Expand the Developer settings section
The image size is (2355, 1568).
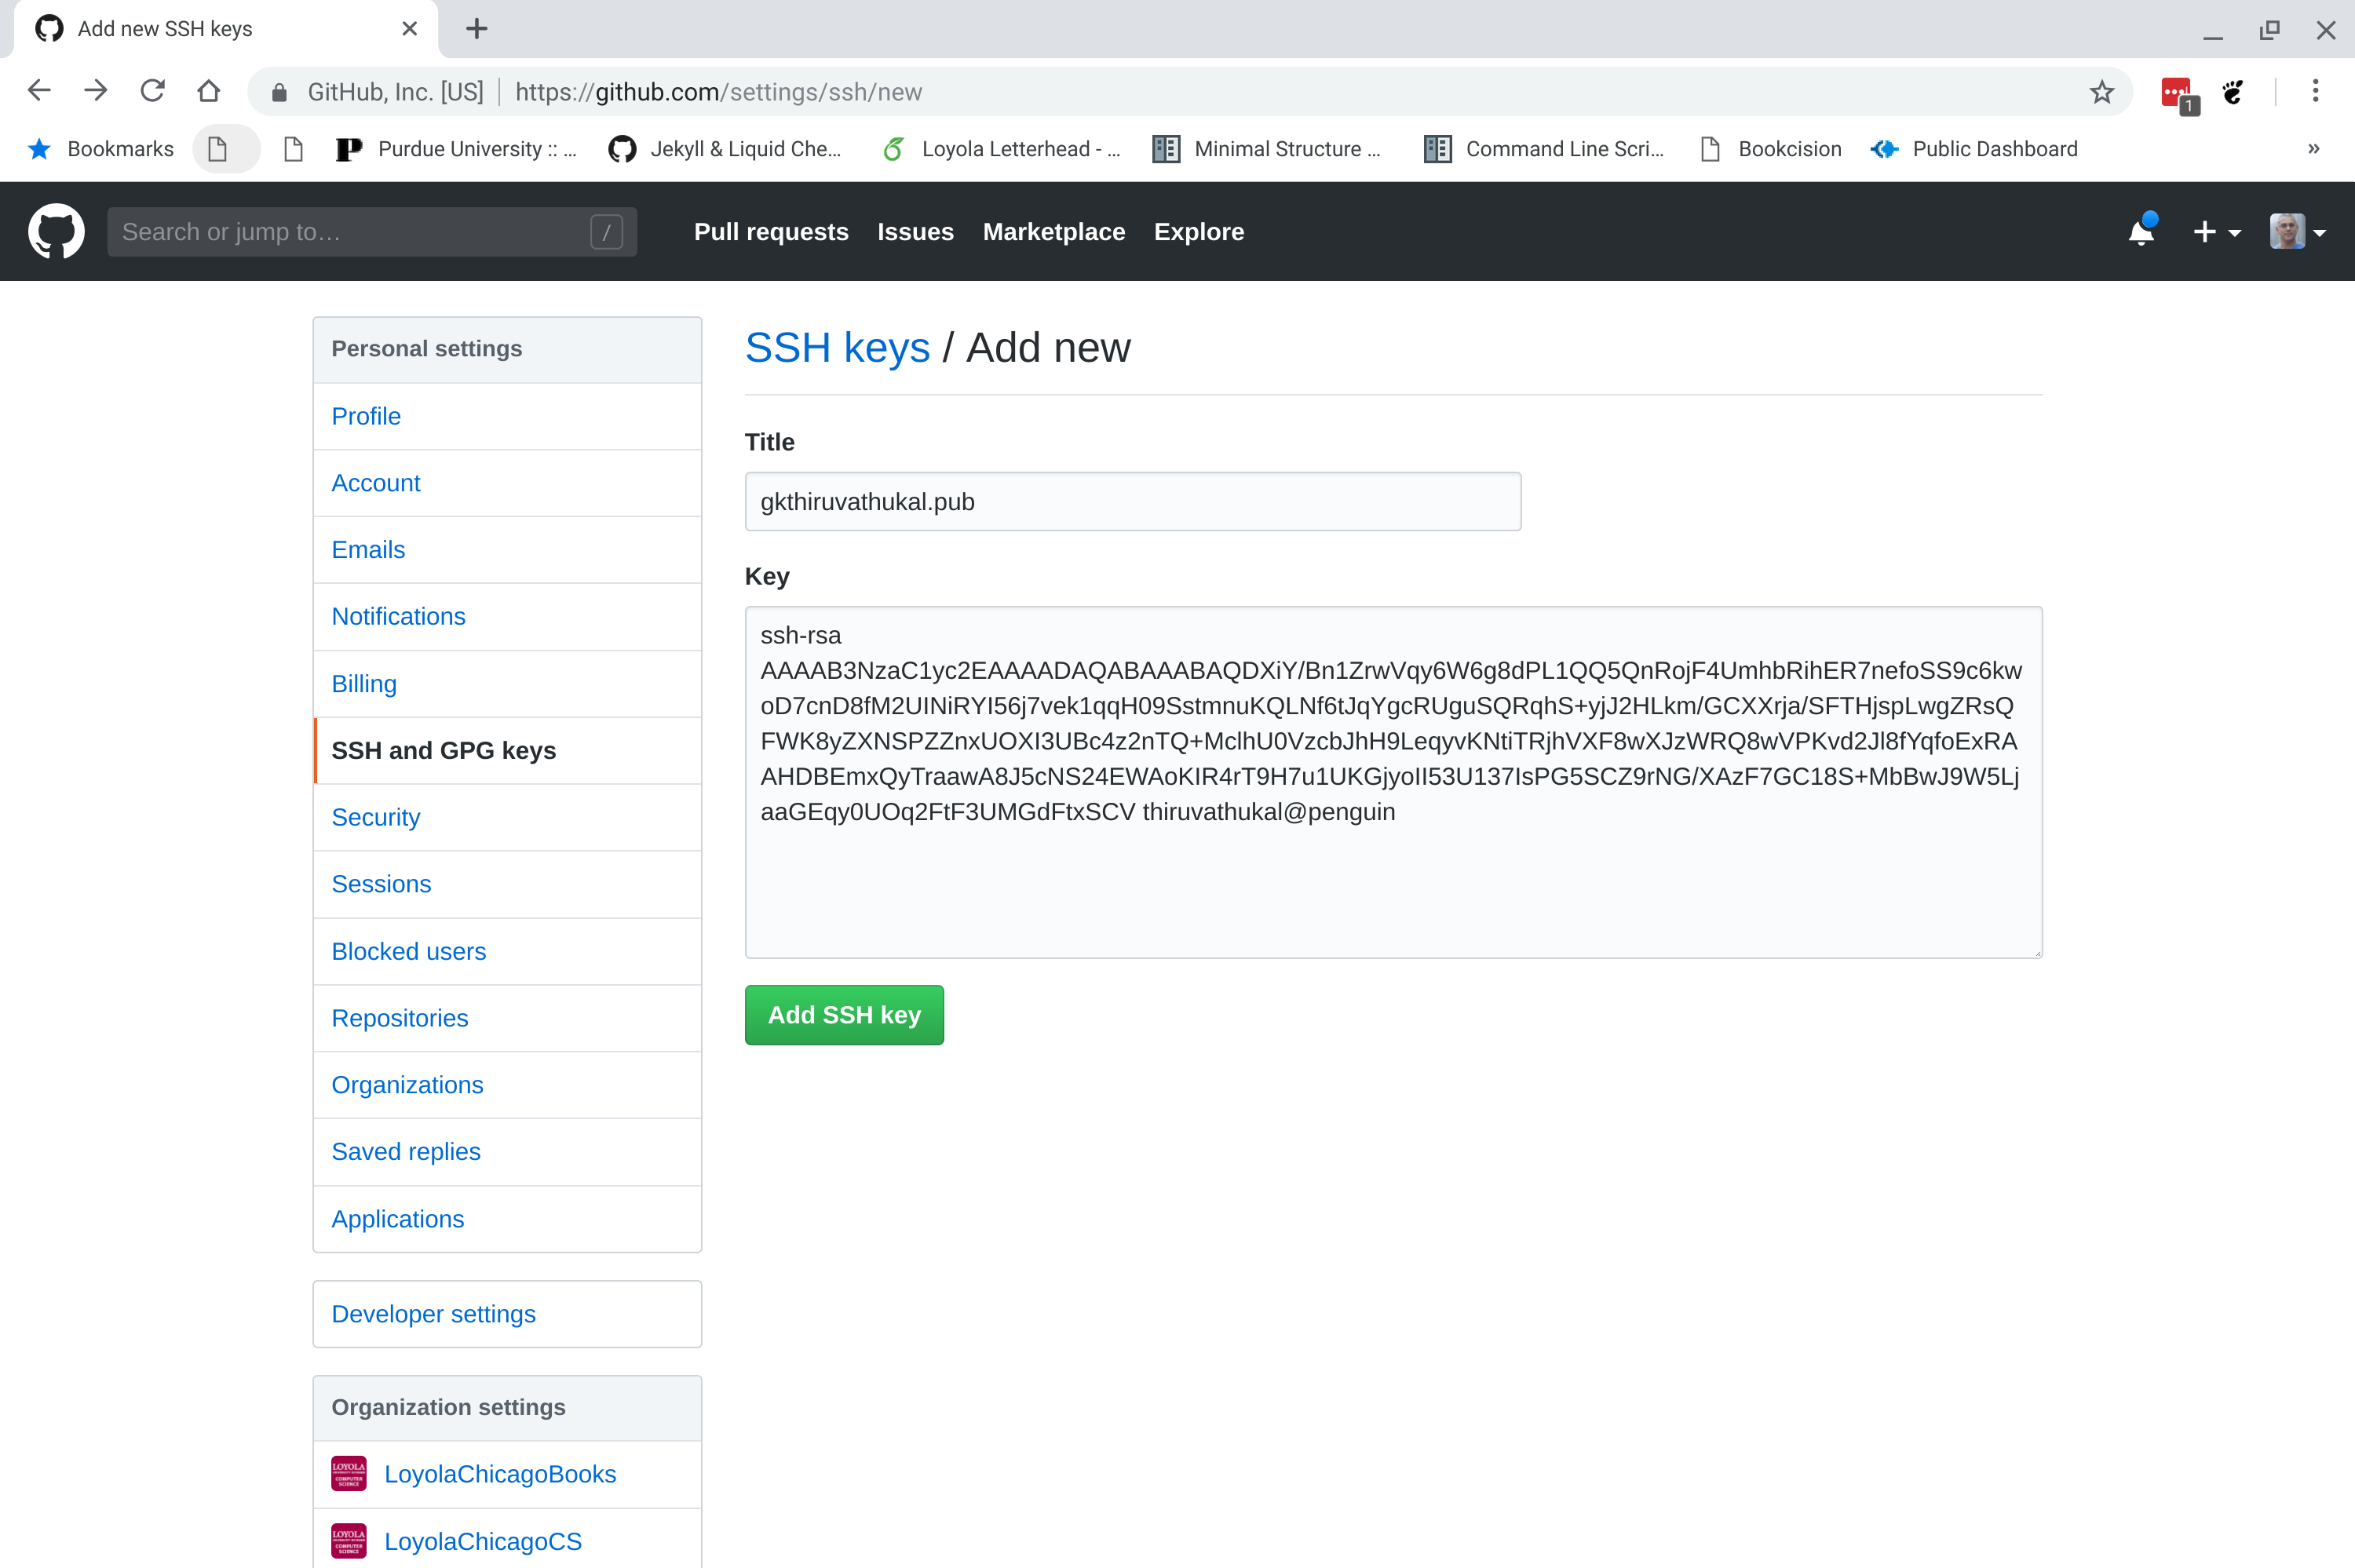(433, 1312)
